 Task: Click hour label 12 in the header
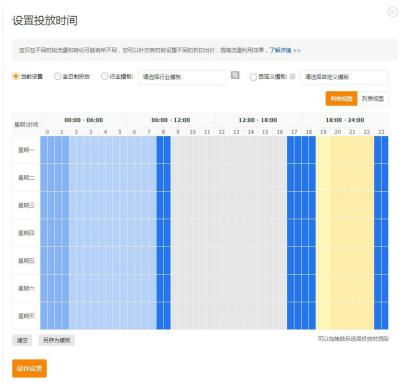(221, 132)
